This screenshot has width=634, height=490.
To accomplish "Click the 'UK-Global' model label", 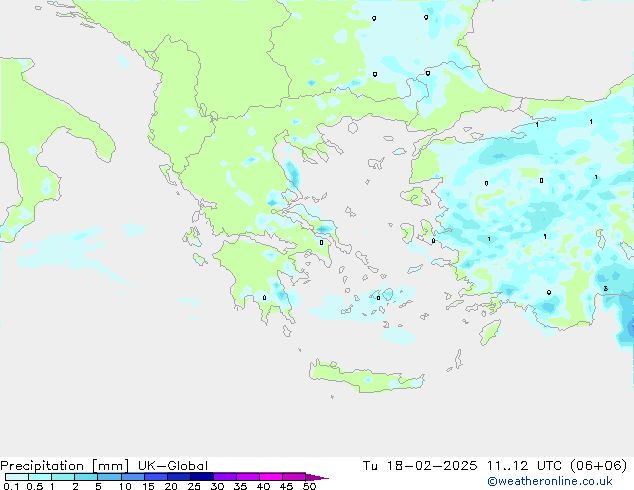I will click(173, 465).
